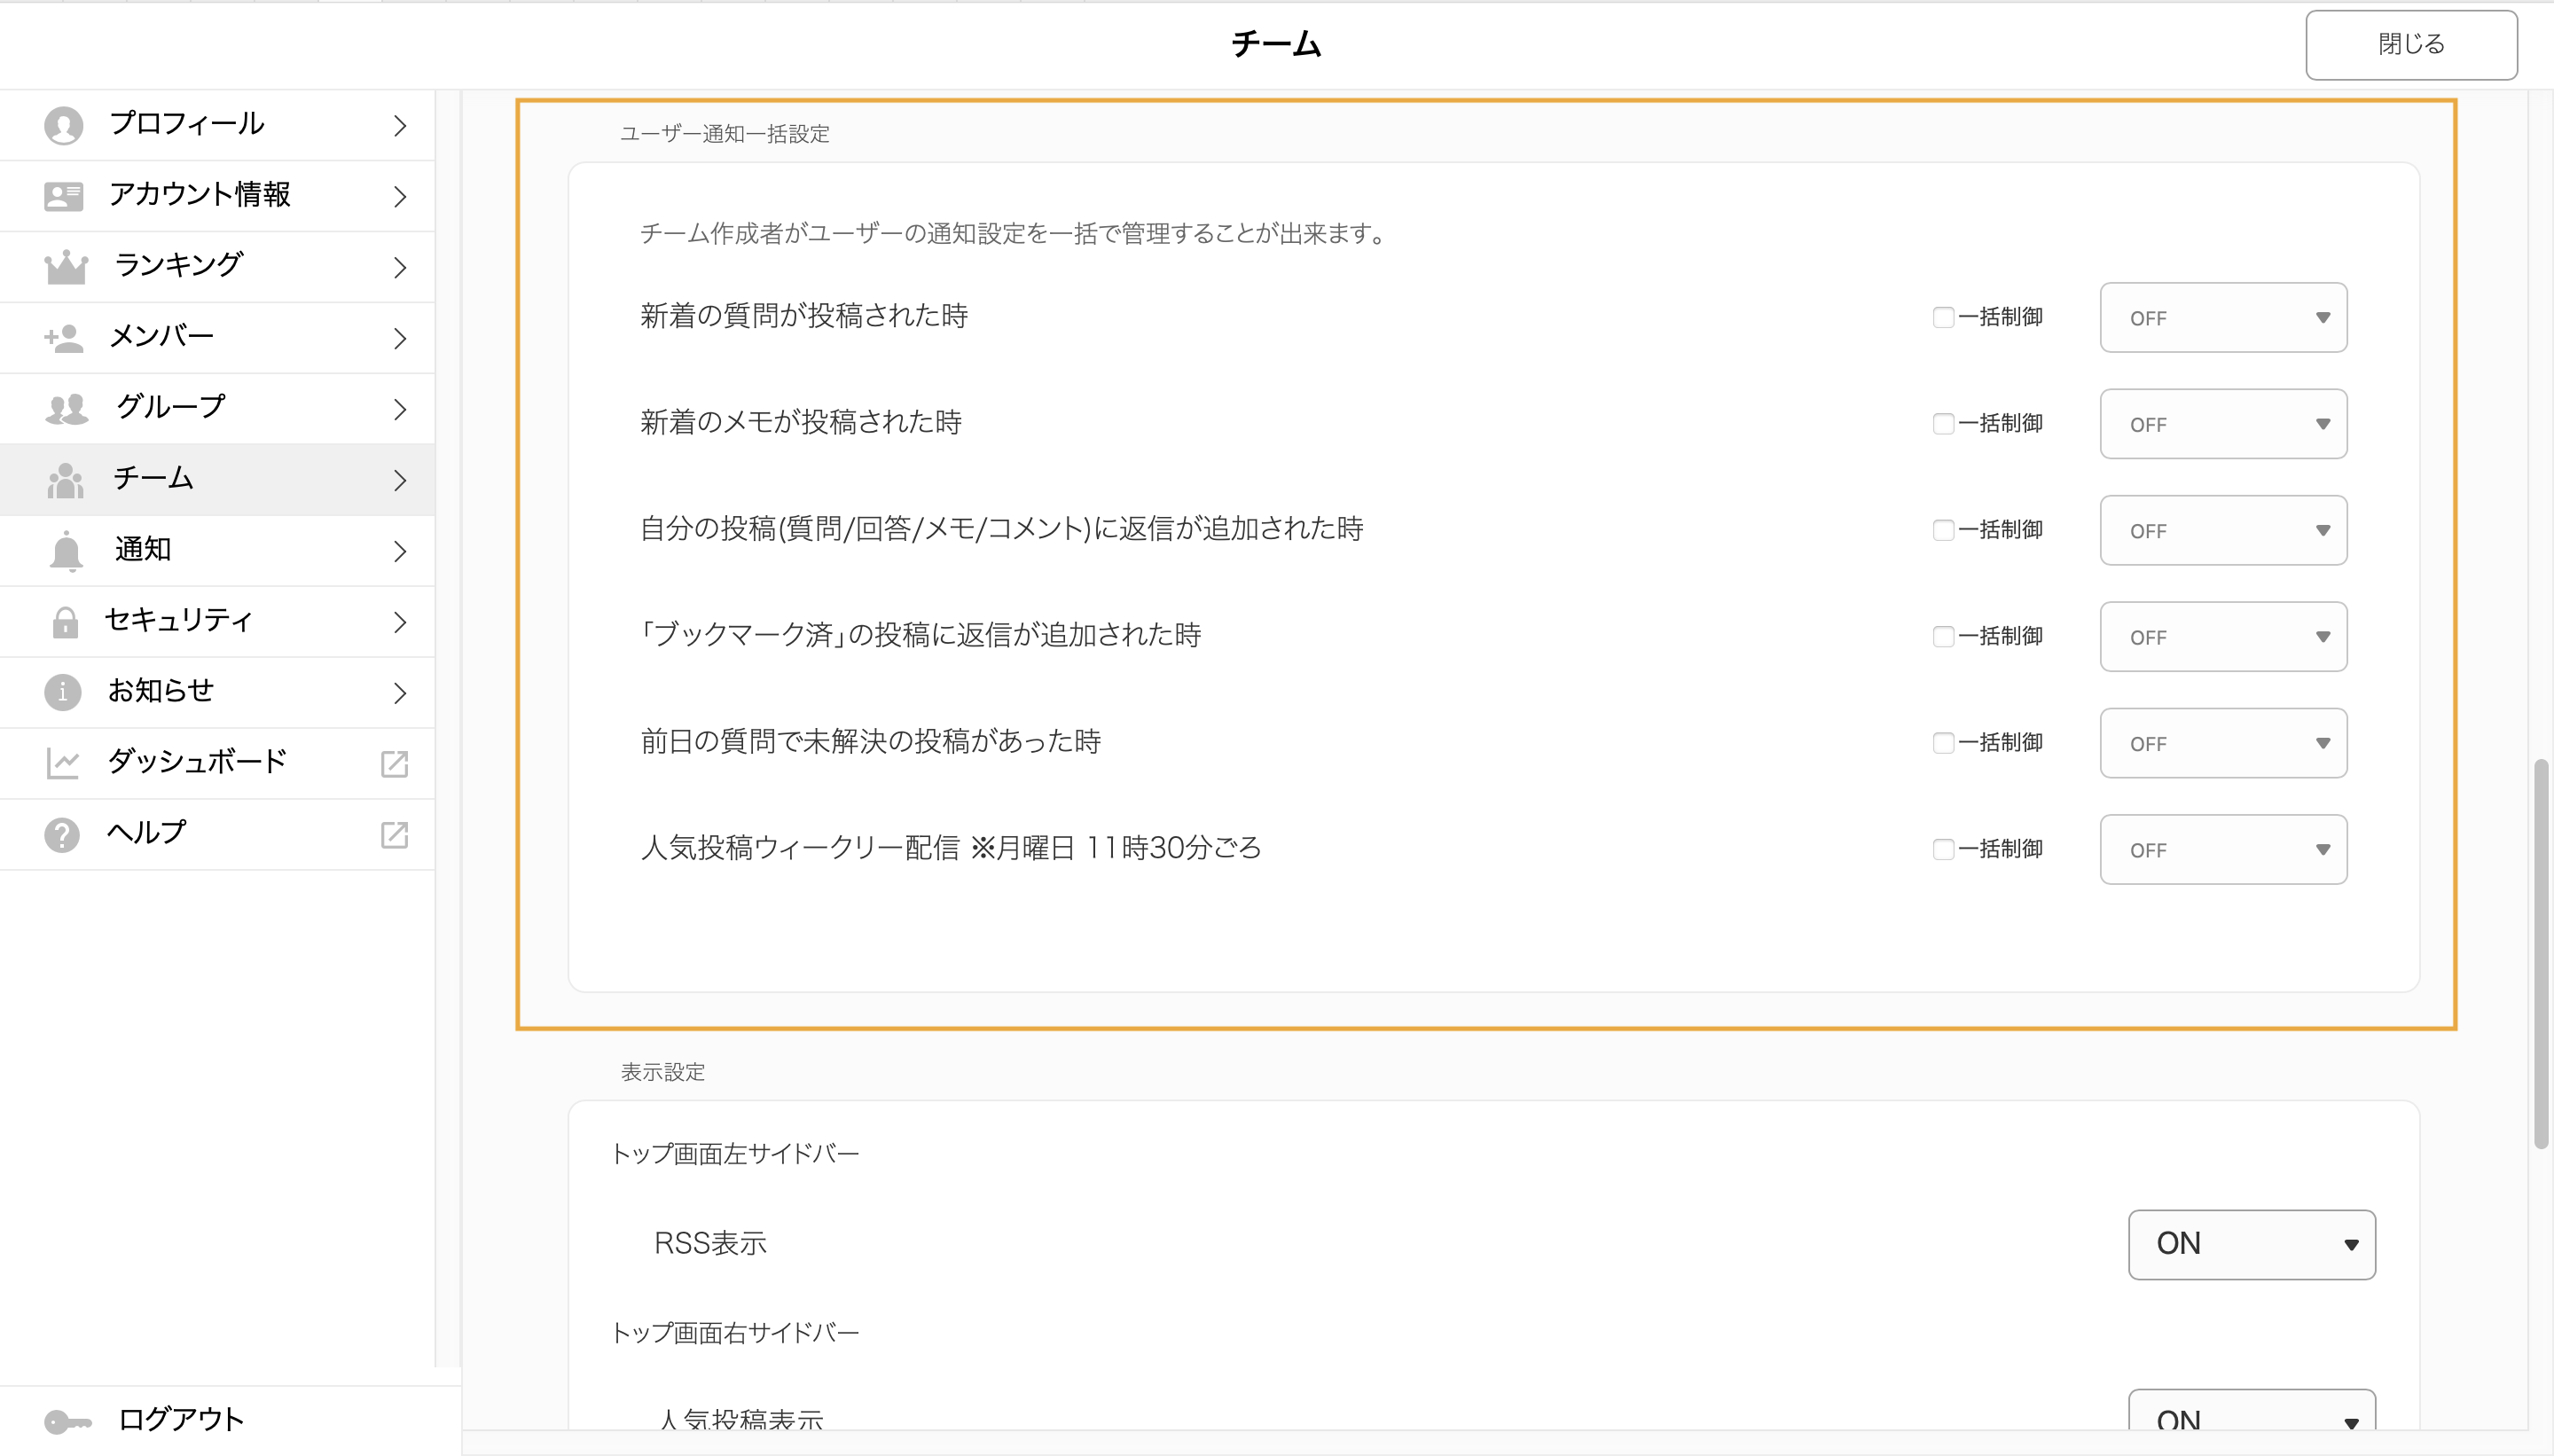Click the ヘルプ question mark icon

pos(62,834)
